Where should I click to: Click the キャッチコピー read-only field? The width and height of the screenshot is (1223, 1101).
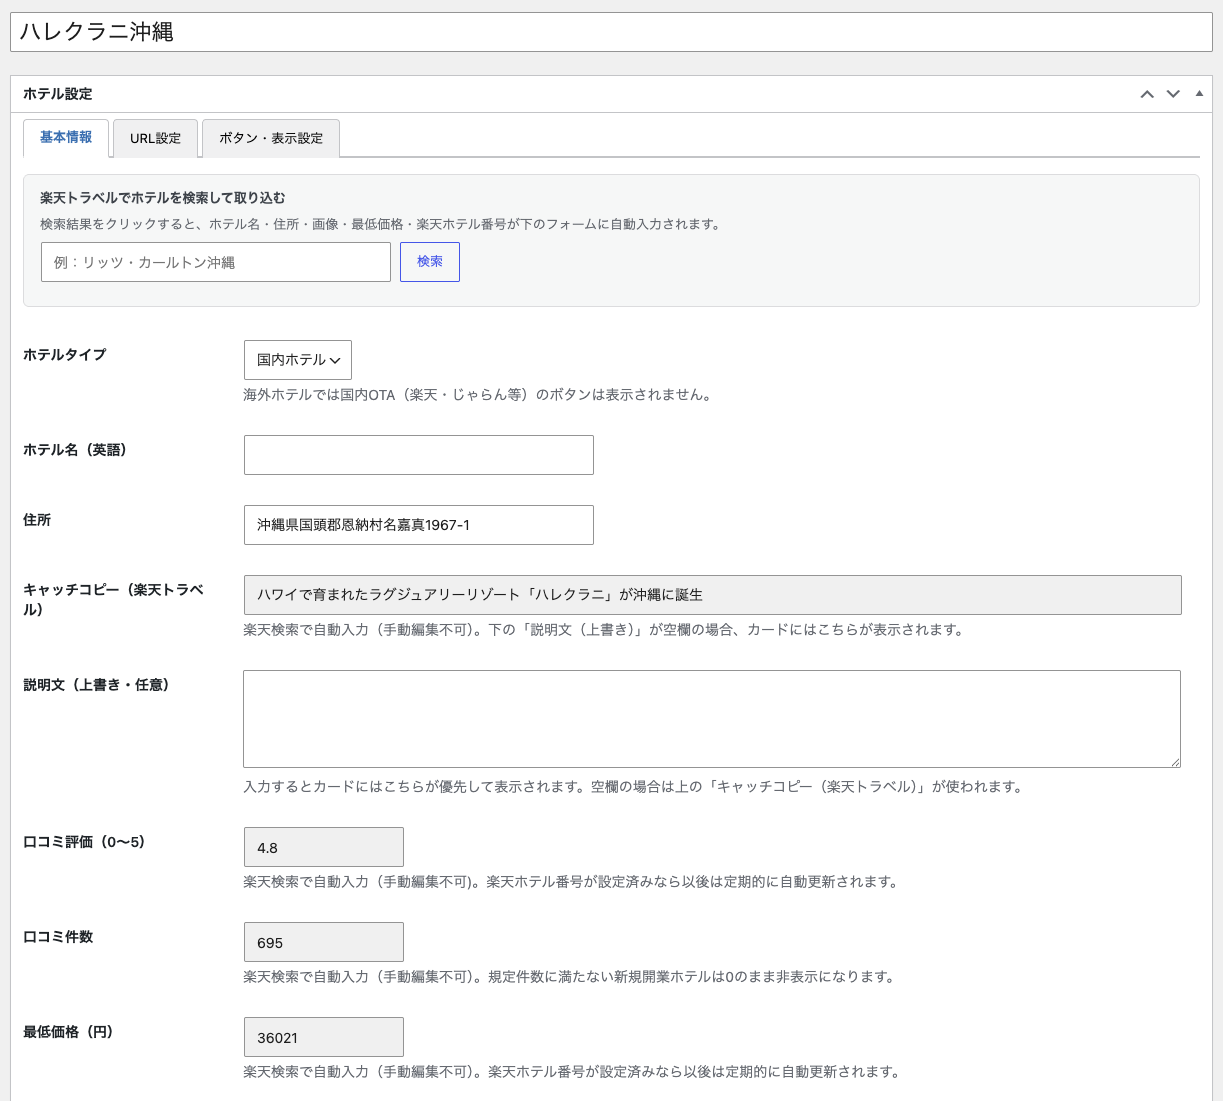(713, 594)
